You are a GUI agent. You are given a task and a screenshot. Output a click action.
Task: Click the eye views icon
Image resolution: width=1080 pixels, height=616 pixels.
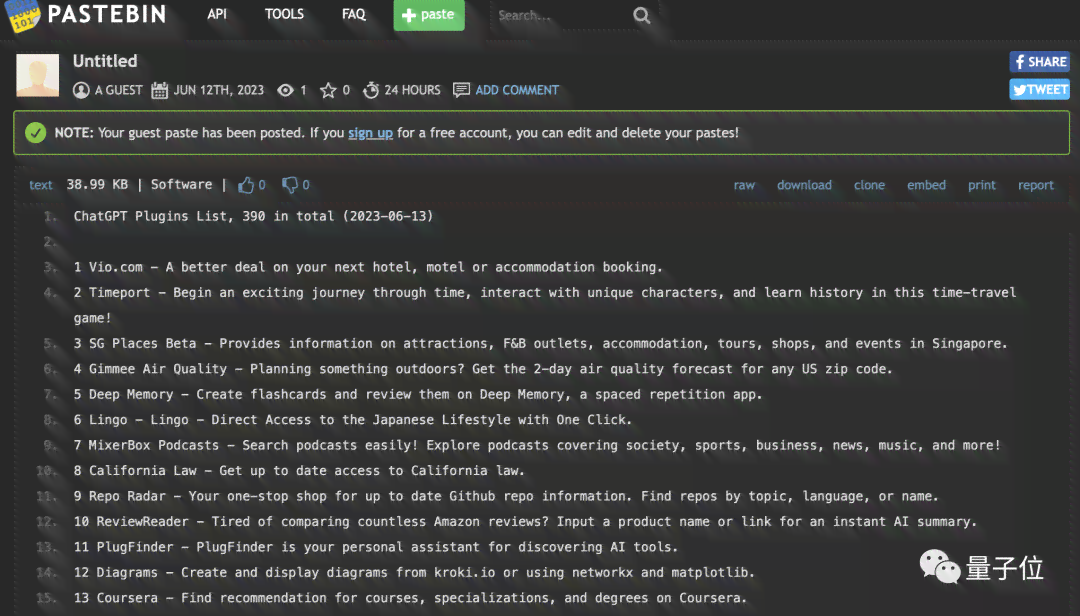[285, 90]
